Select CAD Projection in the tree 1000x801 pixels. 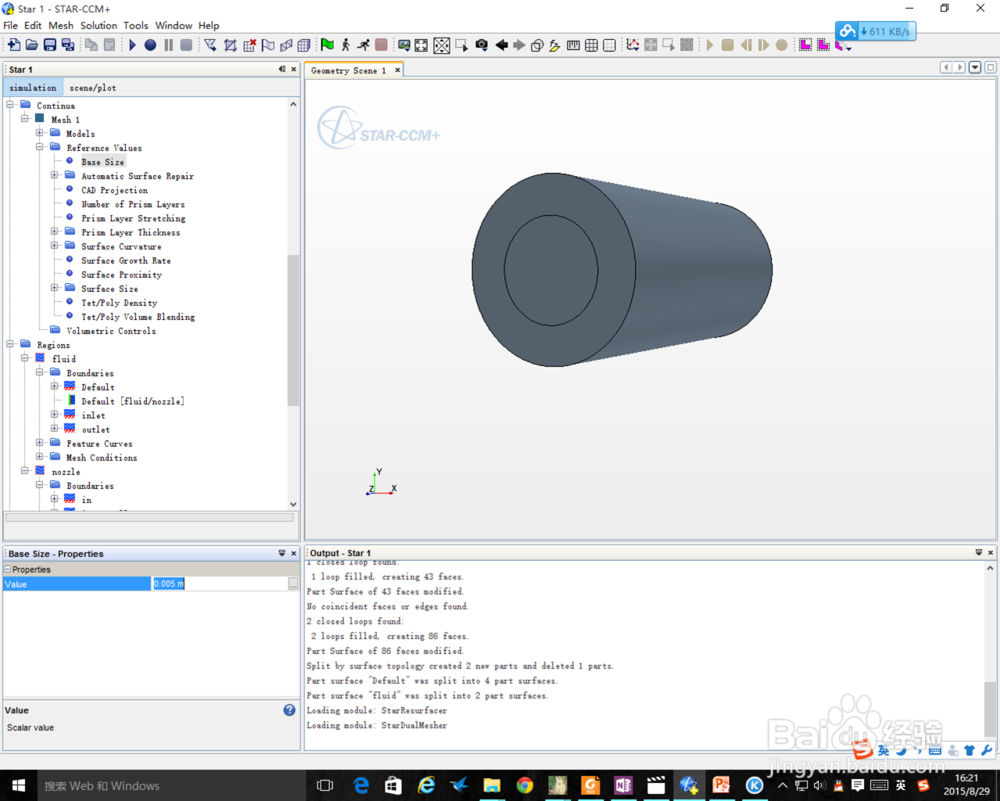tap(114, 190)
